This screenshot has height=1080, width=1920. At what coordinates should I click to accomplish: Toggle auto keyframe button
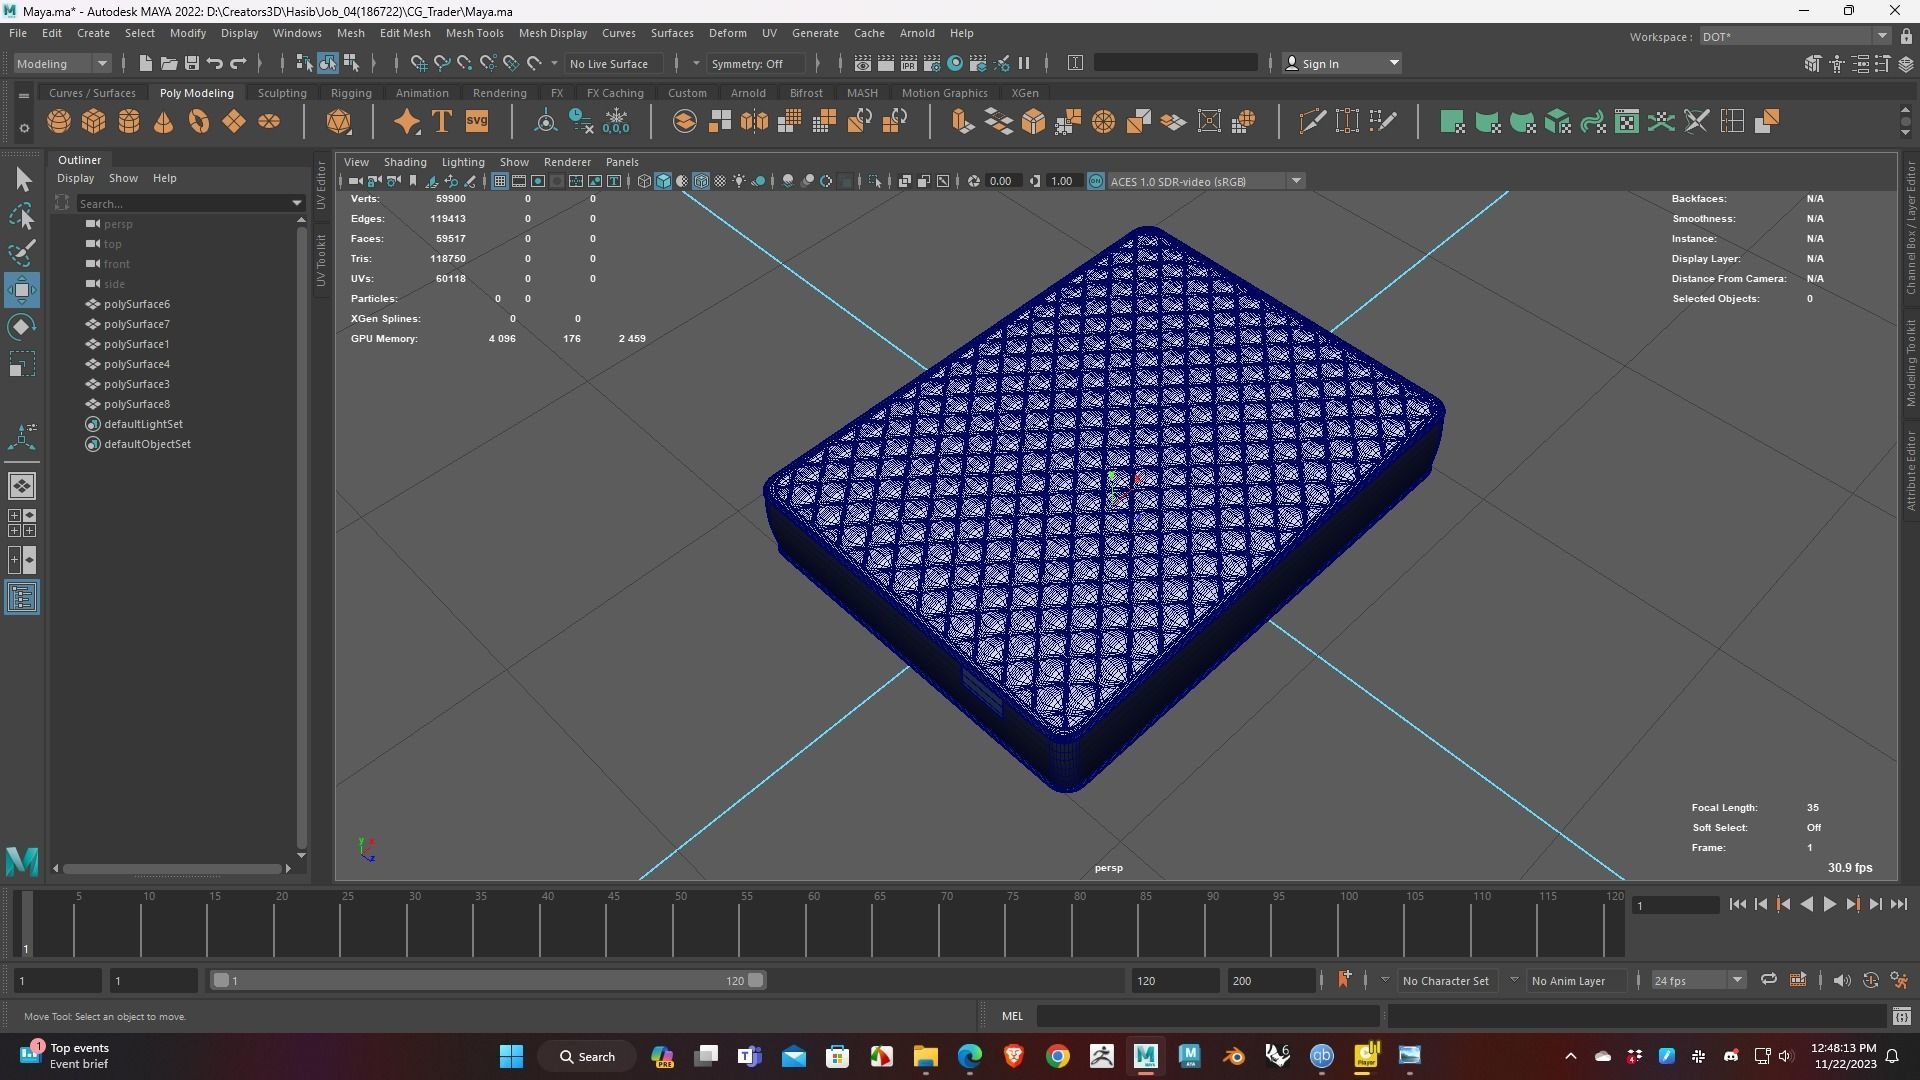1870,980
